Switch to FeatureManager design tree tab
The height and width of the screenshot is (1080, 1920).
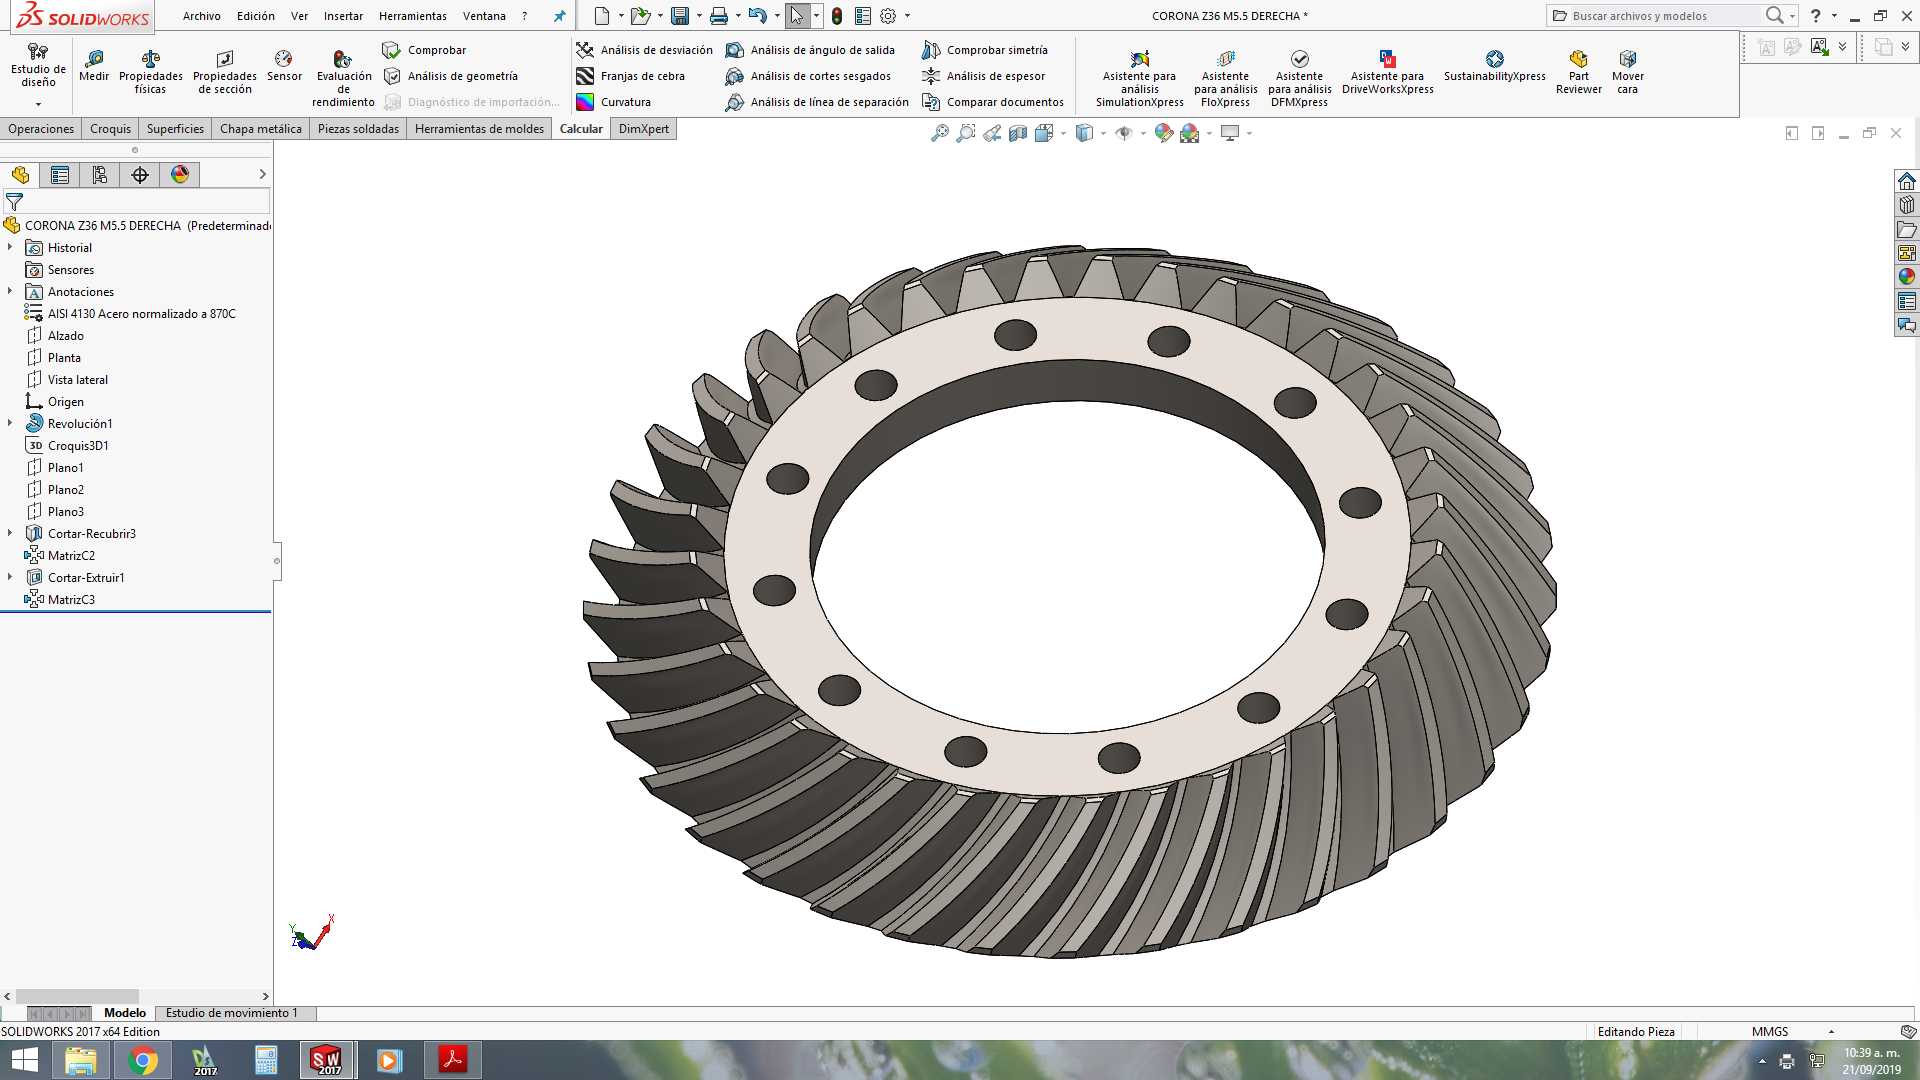(x=20, y=175)
